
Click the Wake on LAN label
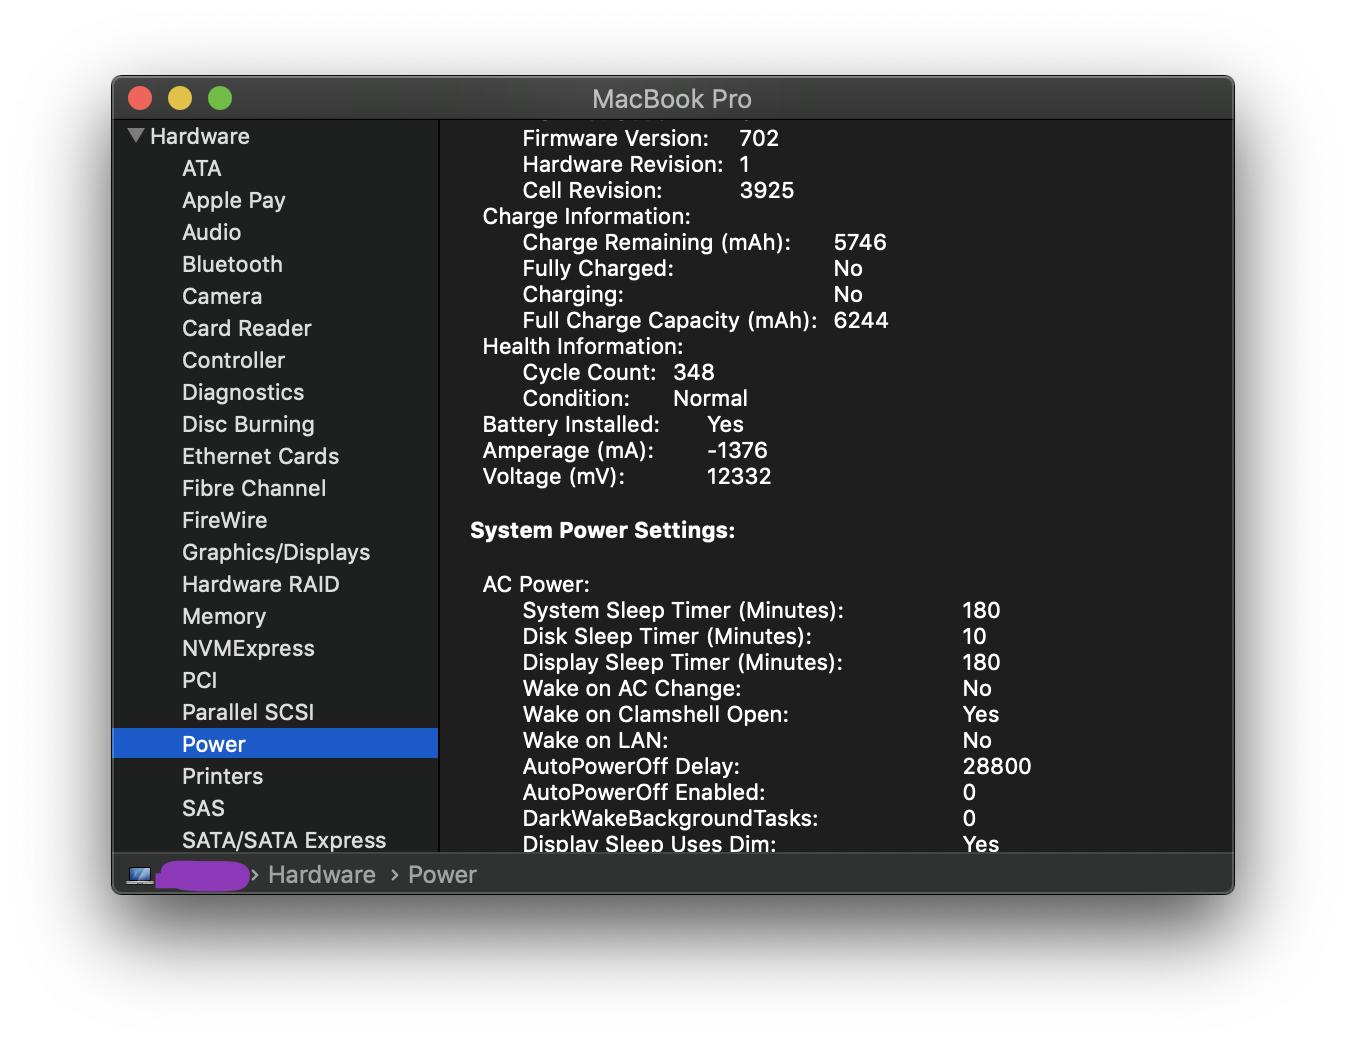(x=596, y=740)
